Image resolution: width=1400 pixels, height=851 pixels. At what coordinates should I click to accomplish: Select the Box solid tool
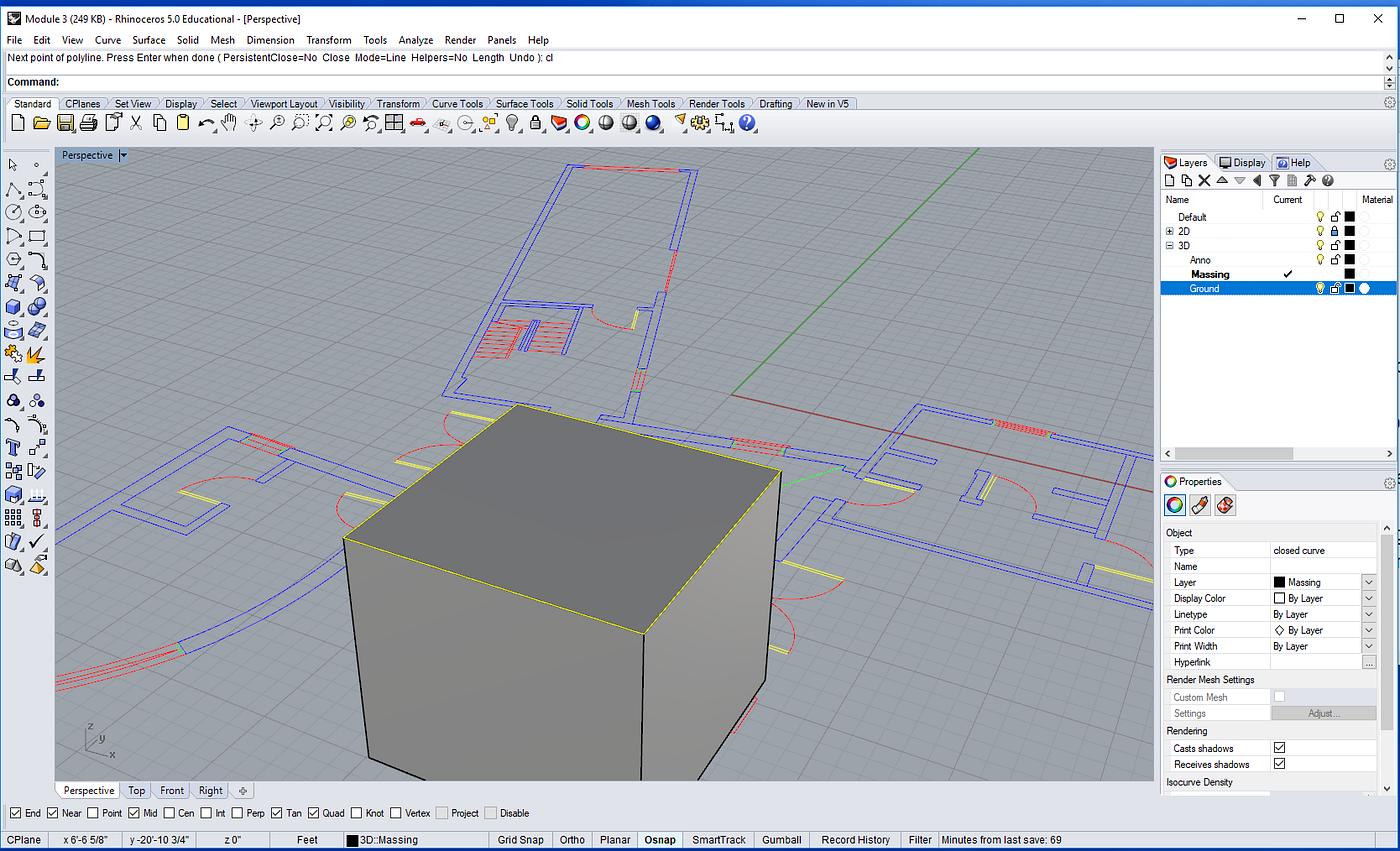pyautogui.click(x=14, y=307)
